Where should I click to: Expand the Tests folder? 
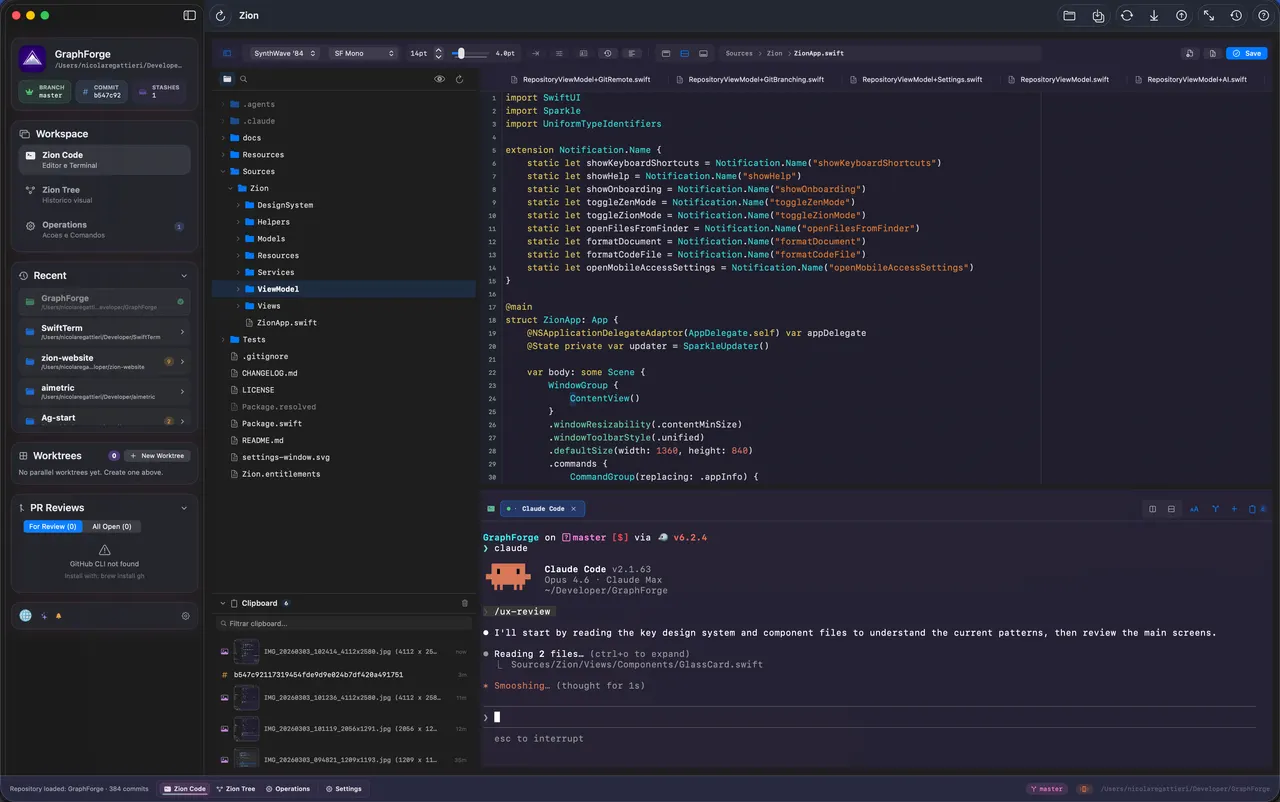223,339
